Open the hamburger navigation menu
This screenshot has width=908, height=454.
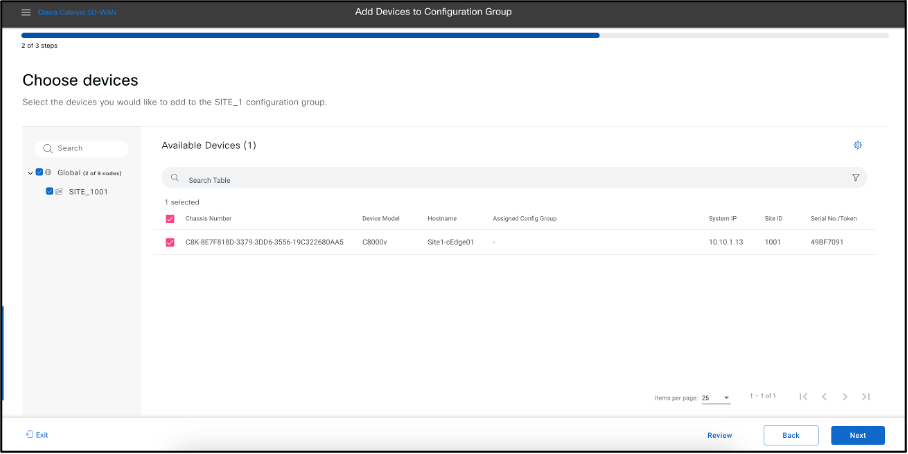pos(26,12)
